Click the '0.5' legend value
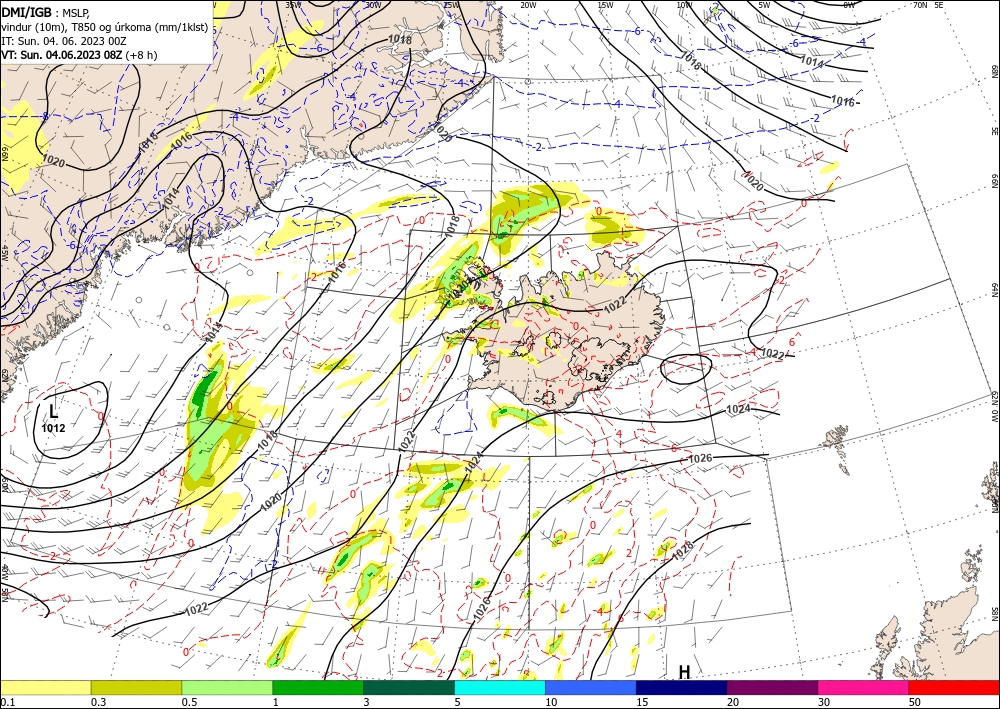Screen dimensions: 1000x709 point(188,702)
